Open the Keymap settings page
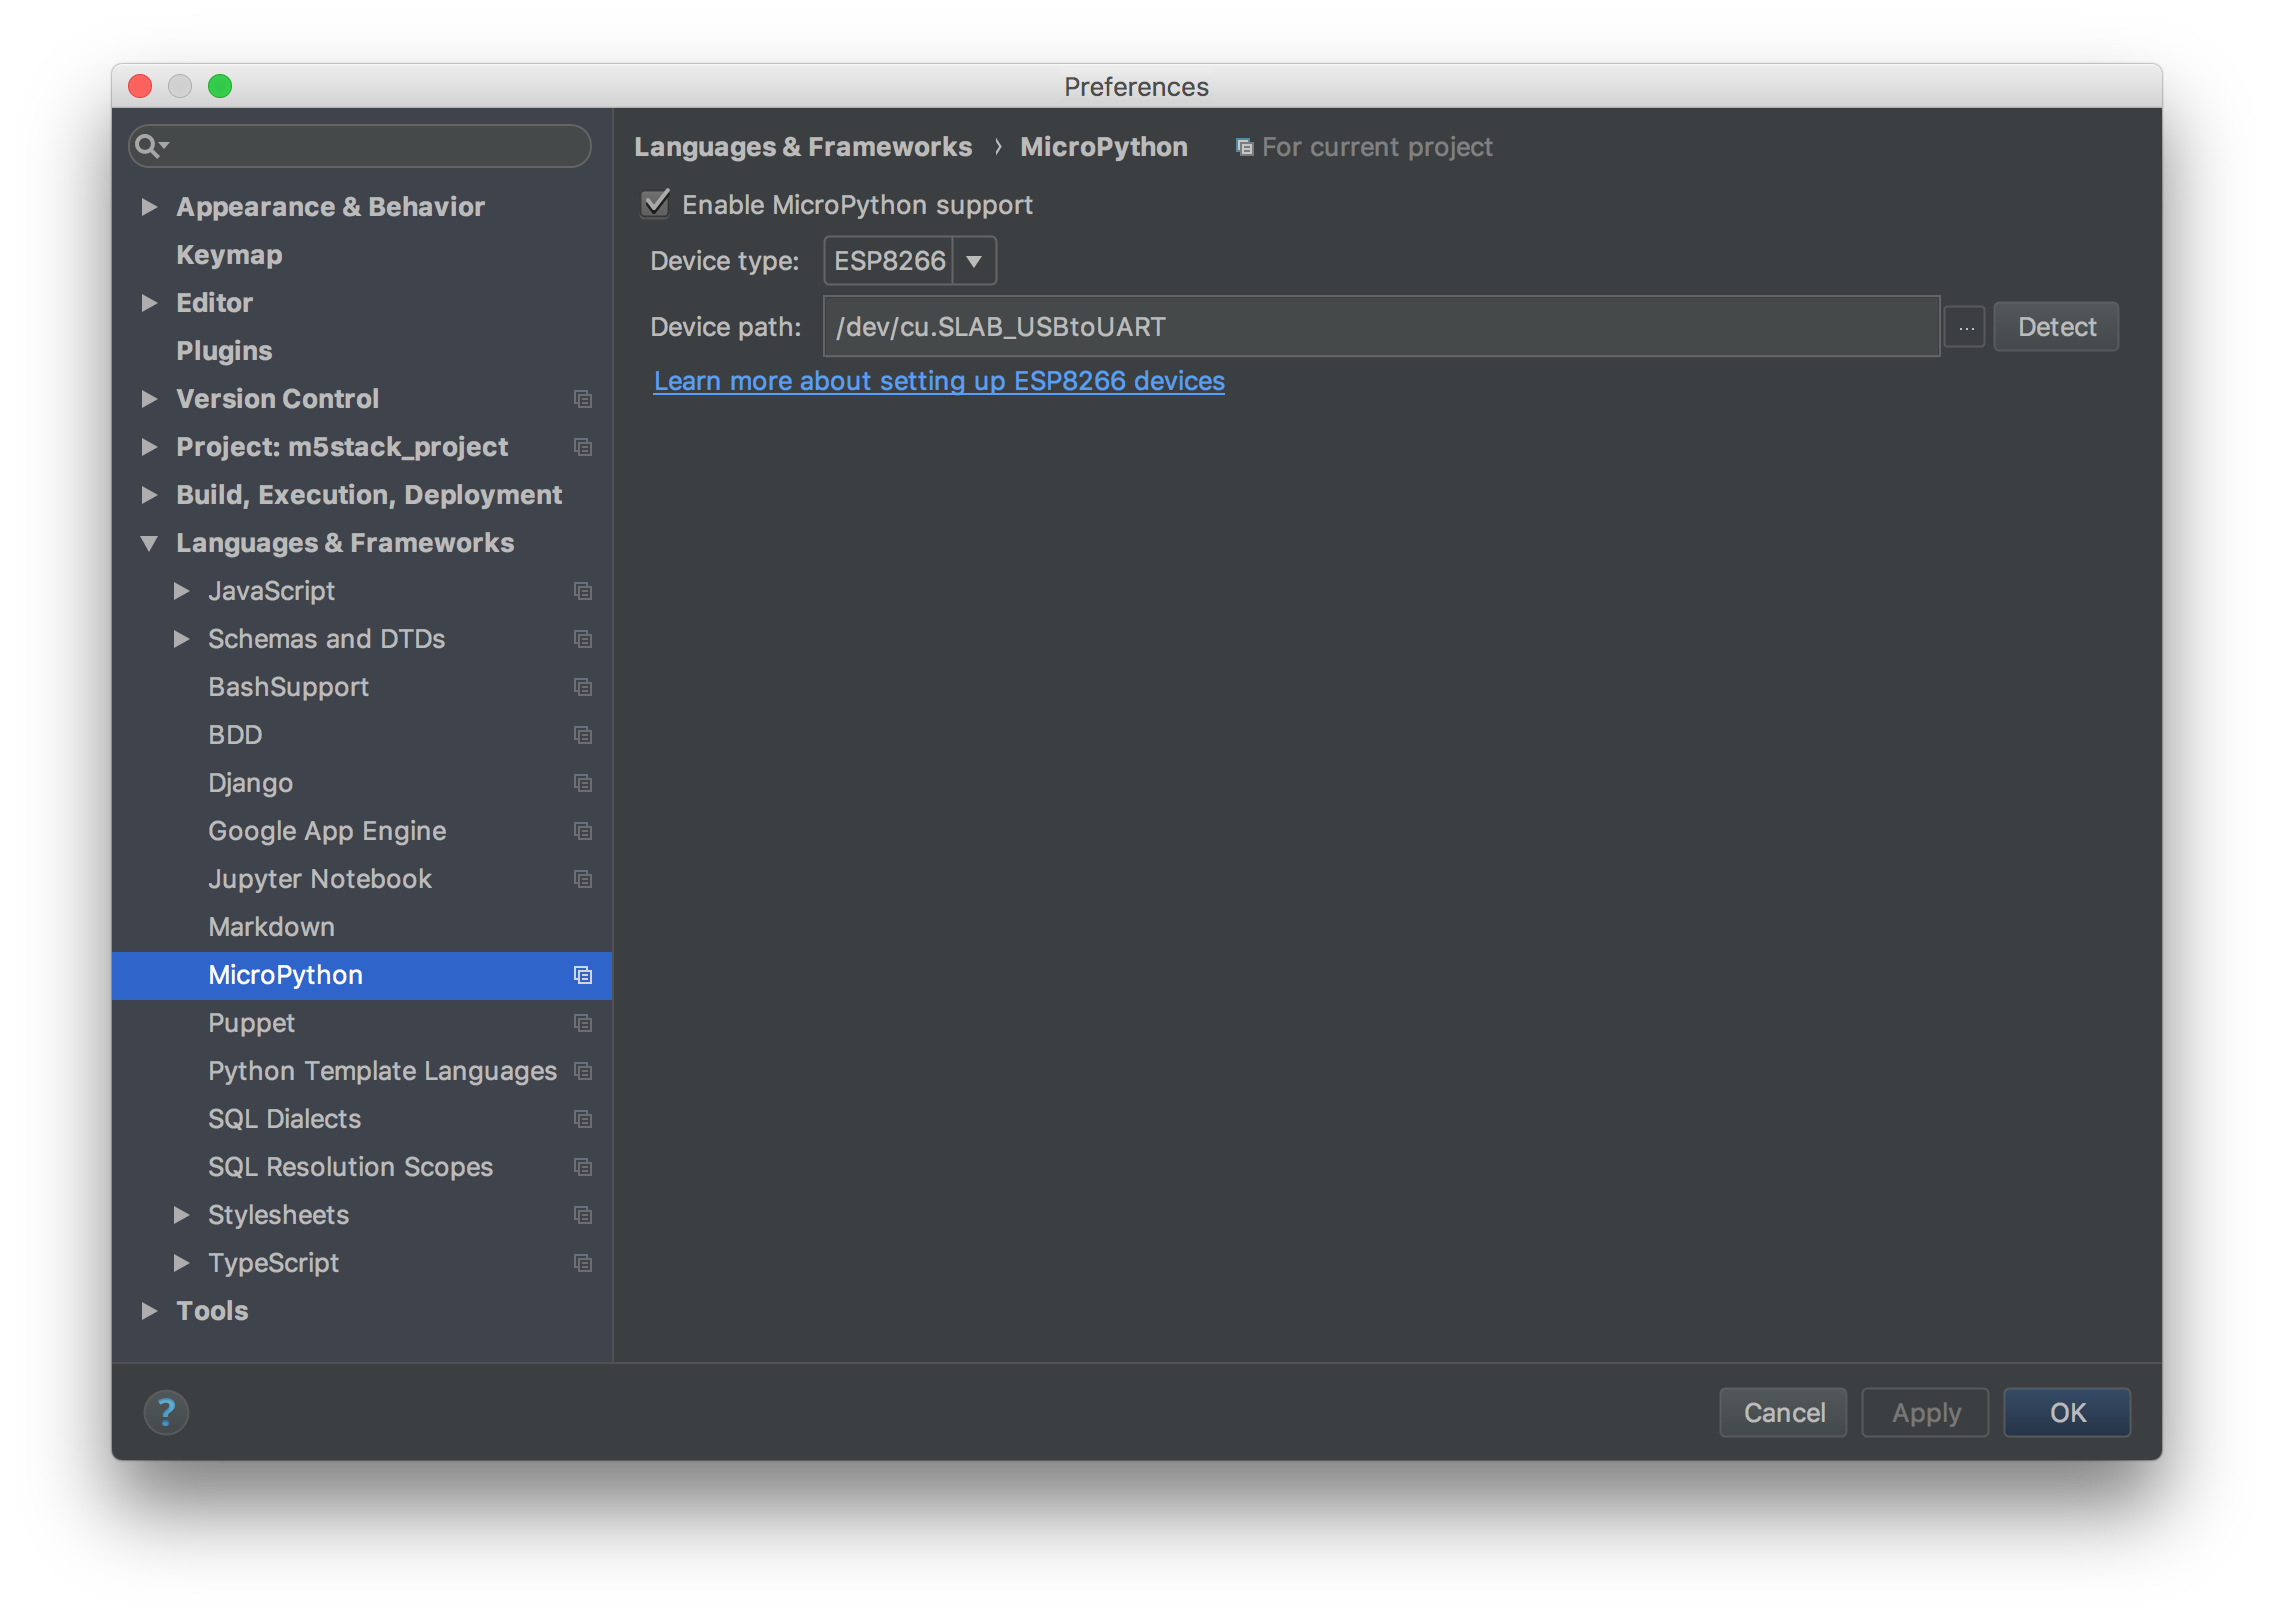This screenshot has height=1620, width=2274. click(229, 255)
